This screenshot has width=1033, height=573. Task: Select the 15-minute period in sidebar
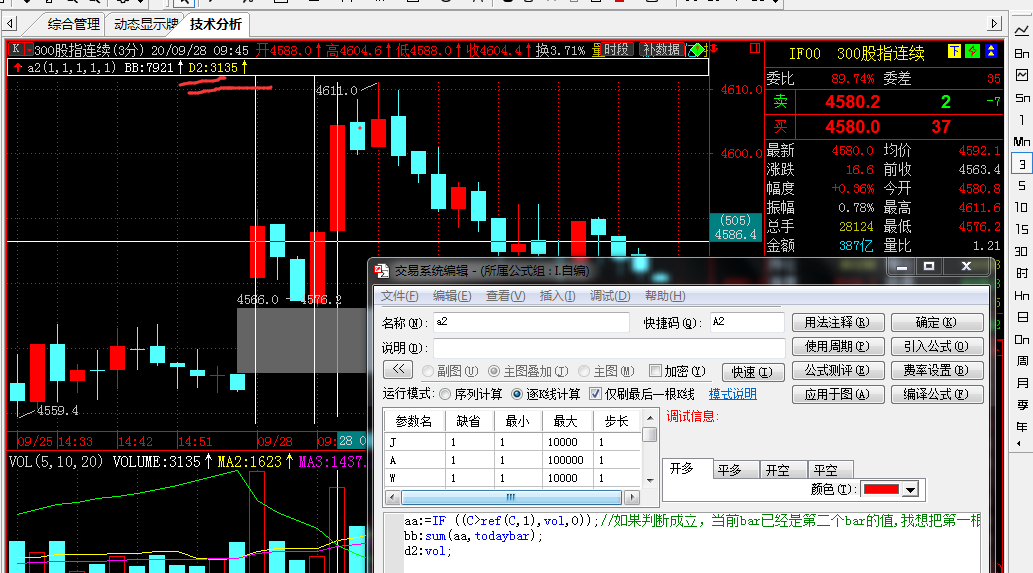pos(1022,229)
